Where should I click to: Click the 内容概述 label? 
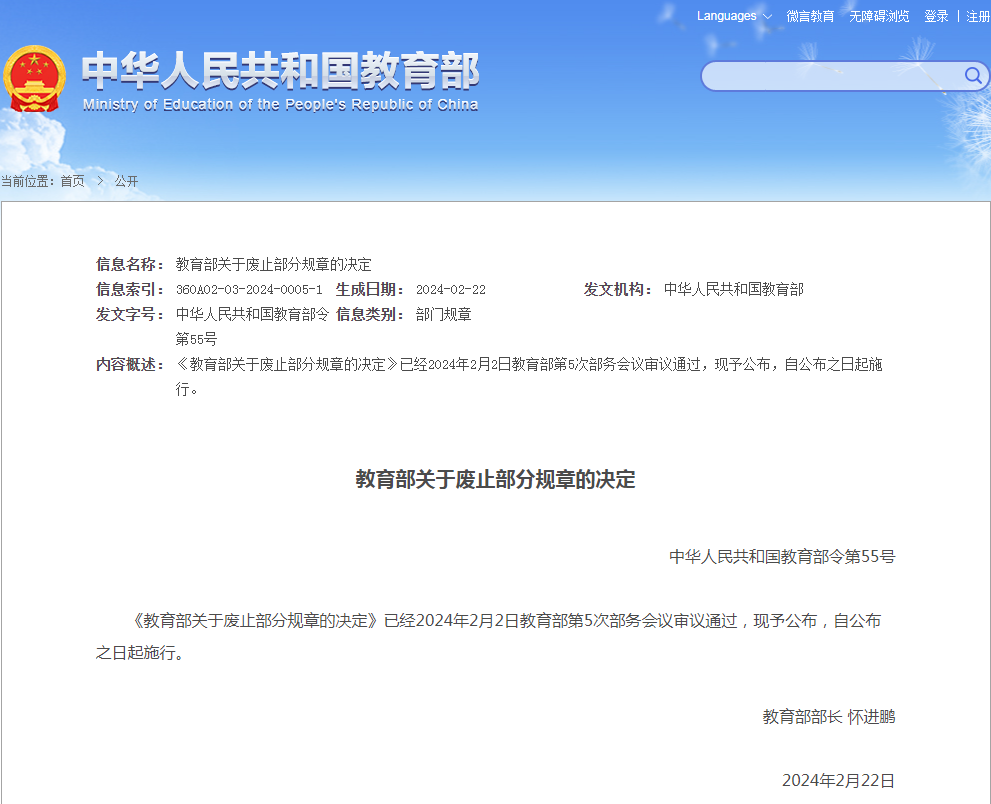(x=130, y=364)
